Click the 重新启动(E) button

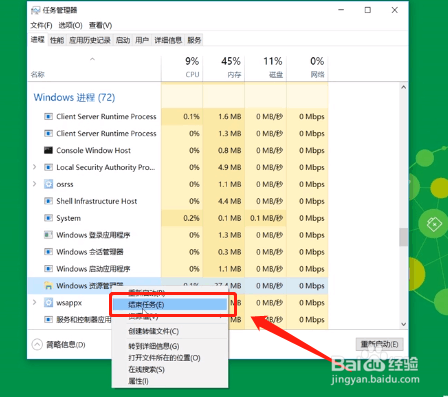(379, 344)
